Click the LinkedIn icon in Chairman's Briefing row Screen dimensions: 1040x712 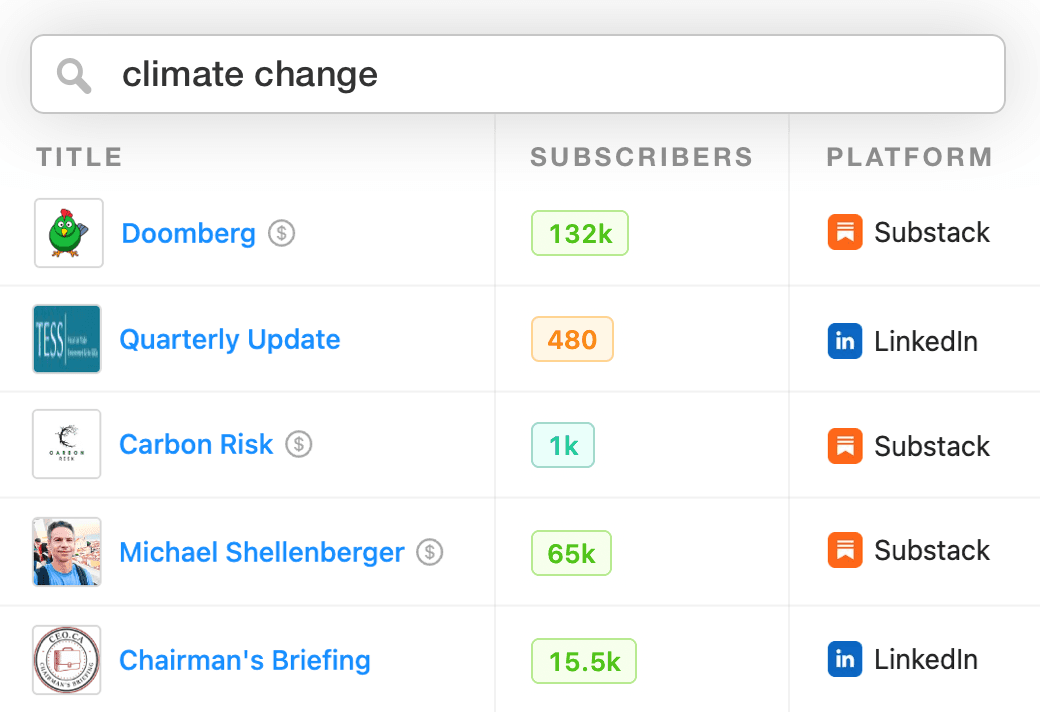pyautogui.click(x=845, y=659)
